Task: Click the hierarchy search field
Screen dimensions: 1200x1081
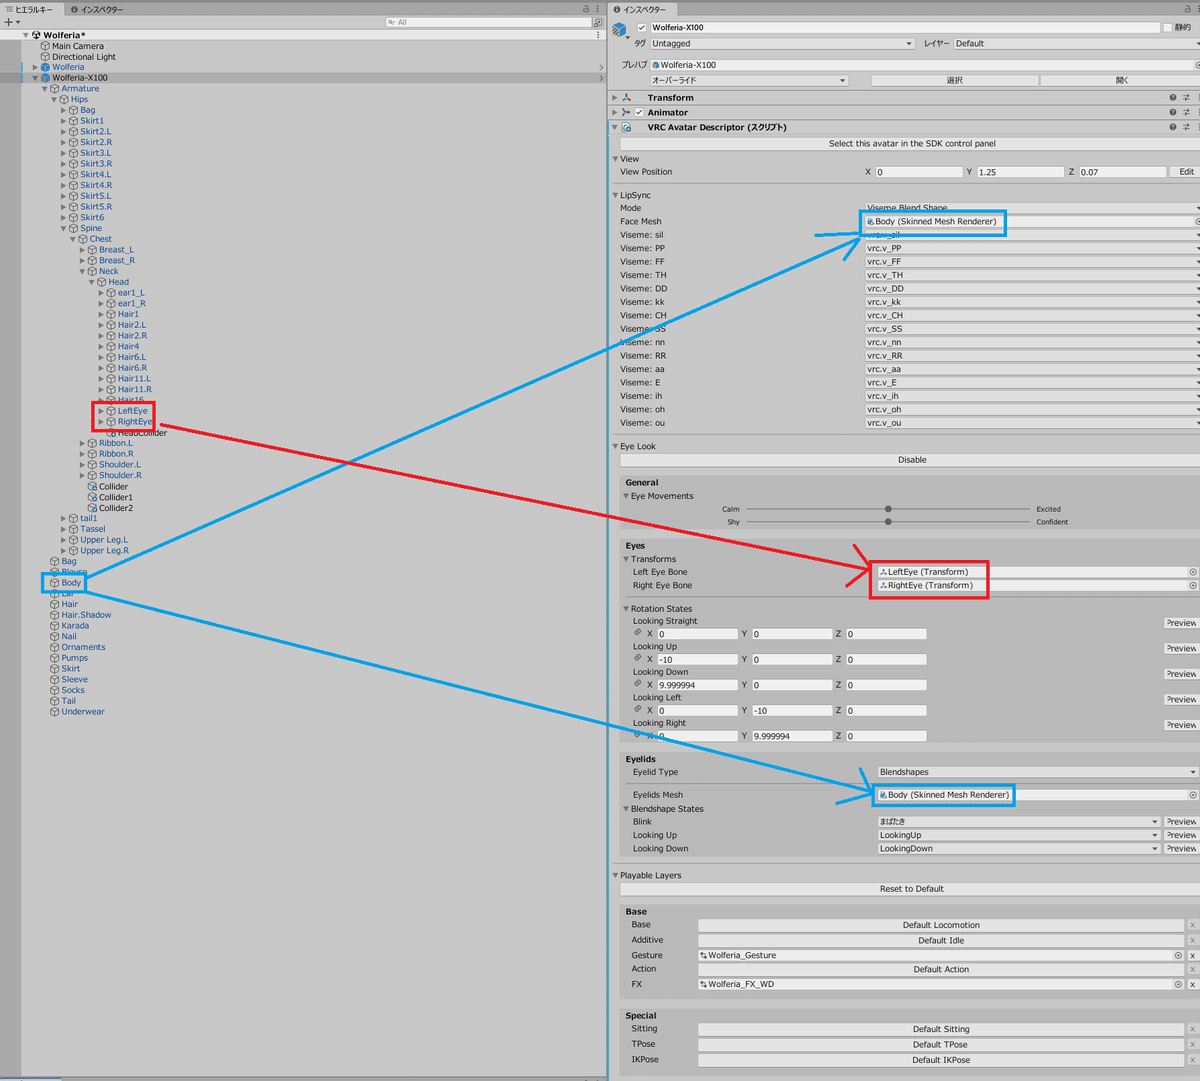Action: 488,22
